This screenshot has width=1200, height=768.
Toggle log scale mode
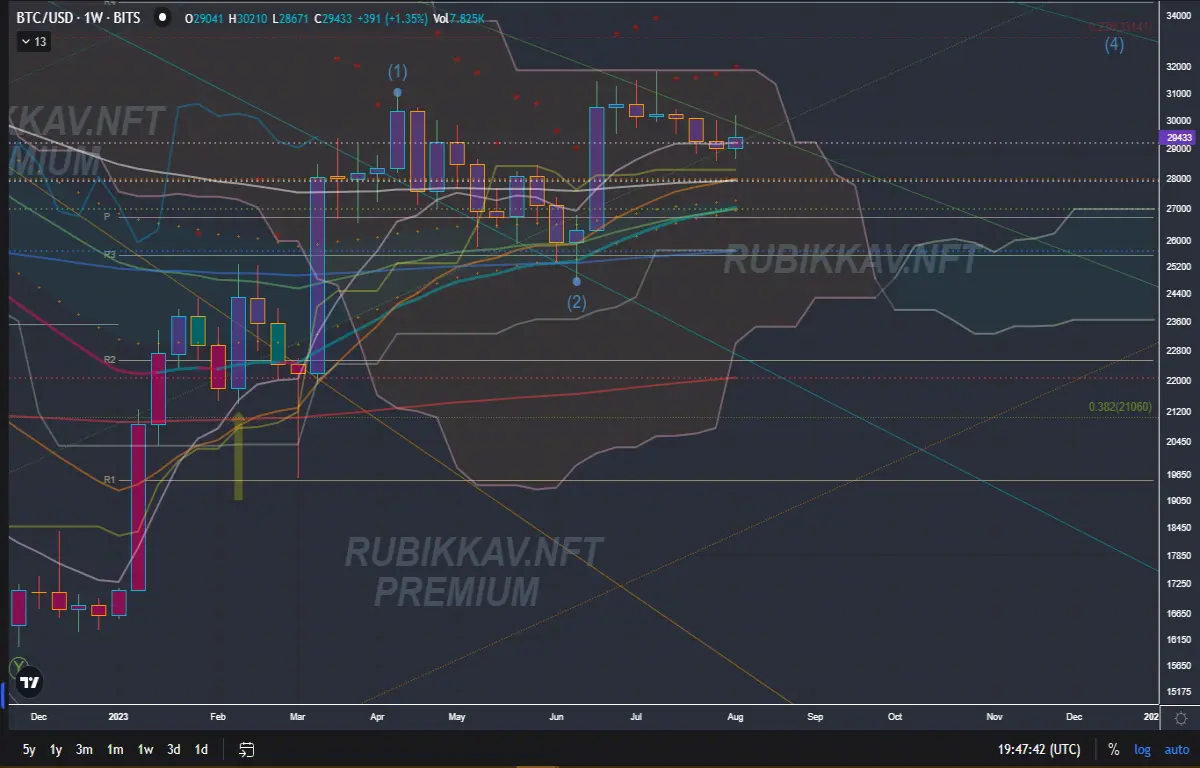coord(1141,749)
